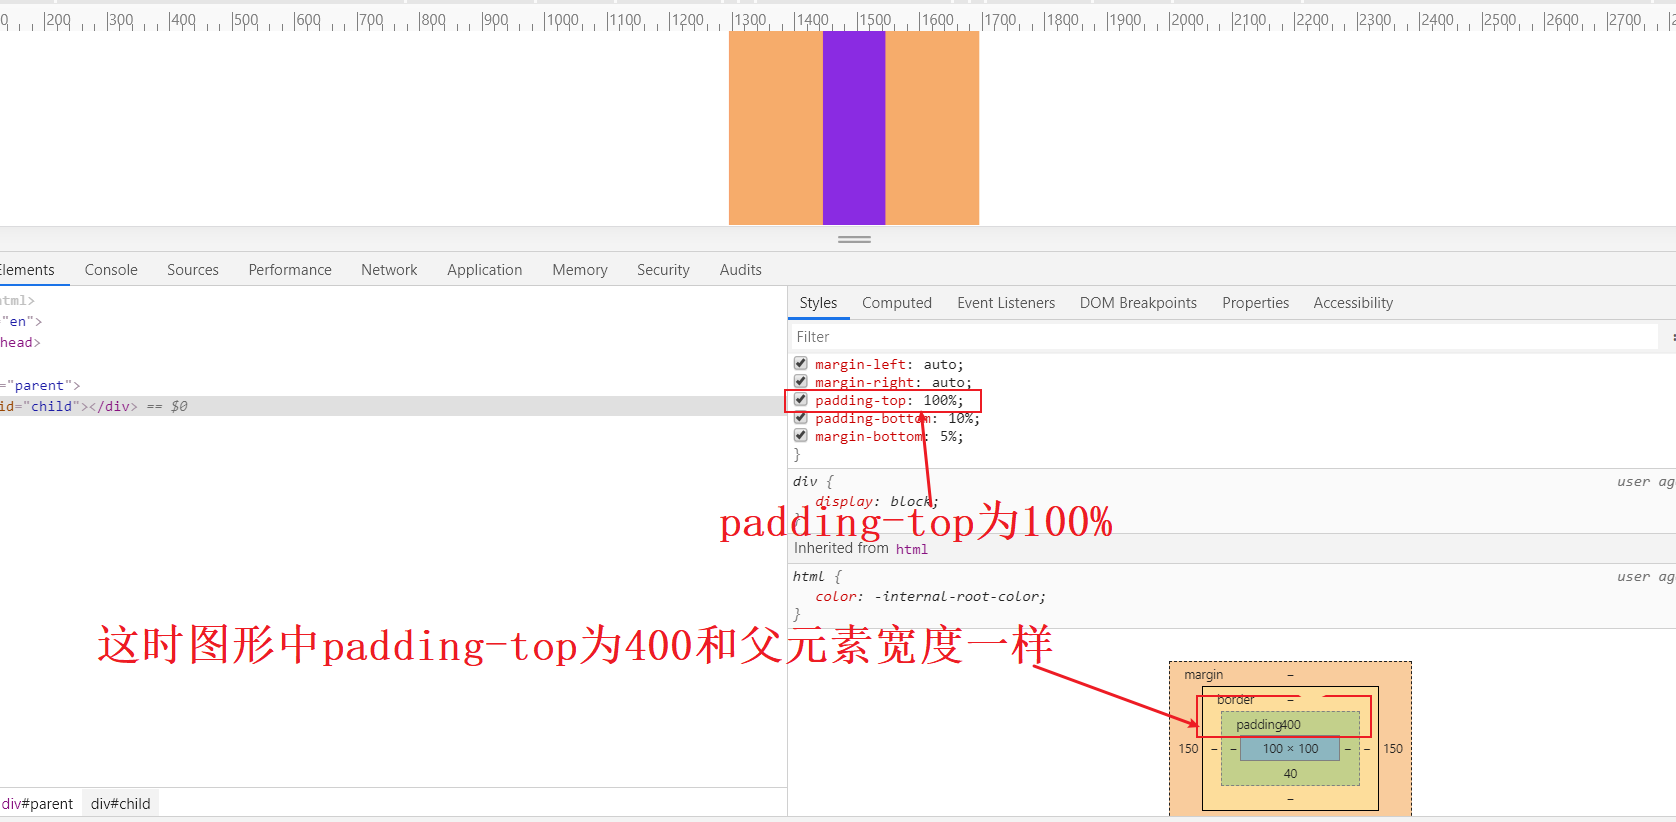Click the padding-bottom 40 value in box model
The height and width of the screenshot is (822, 1676).
1290,773
